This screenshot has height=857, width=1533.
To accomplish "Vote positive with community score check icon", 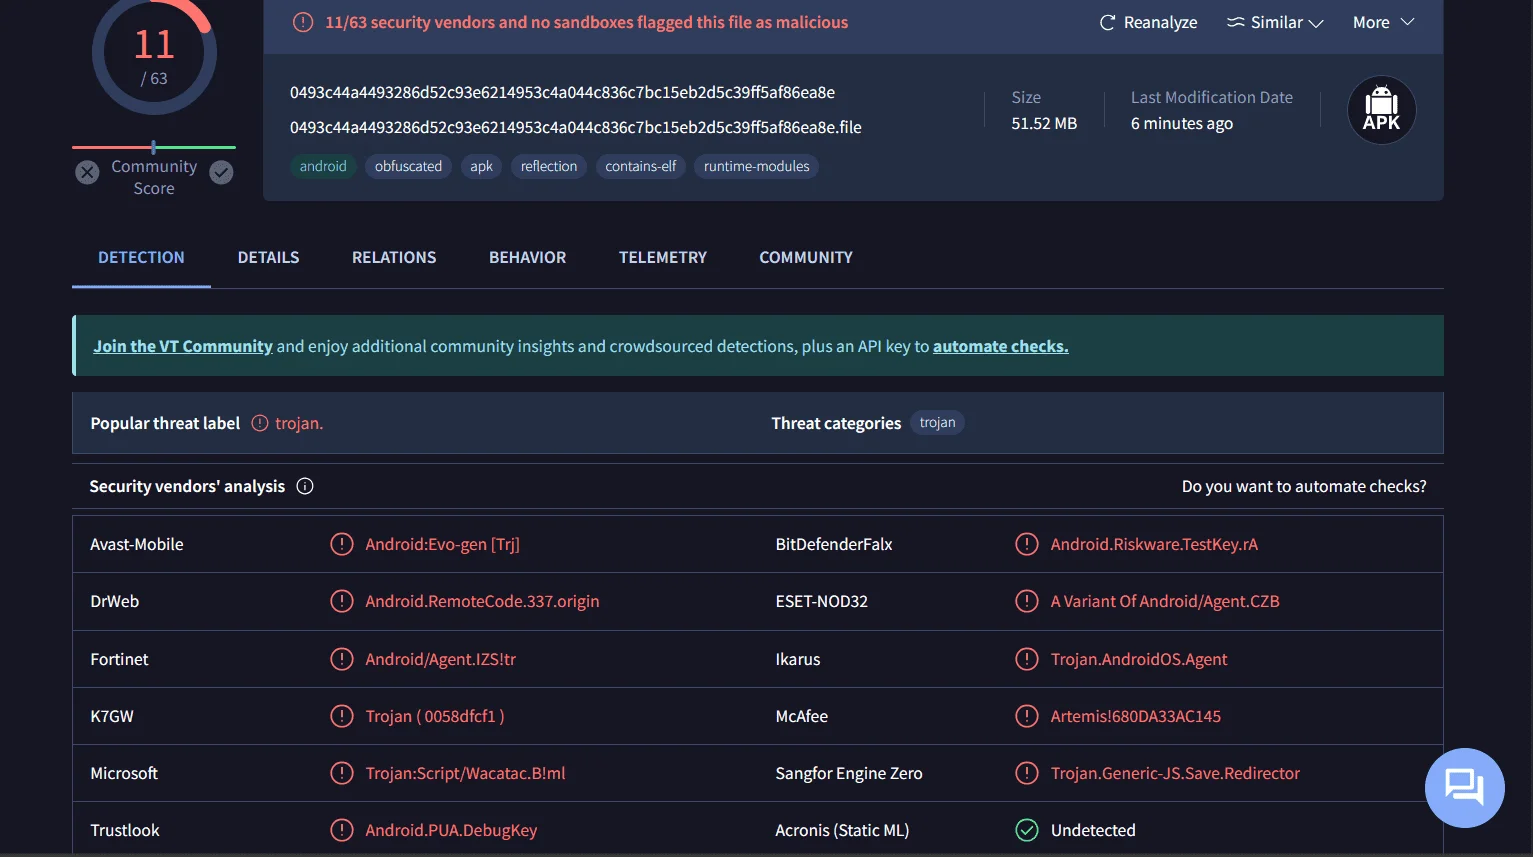I will coord(221,172).
